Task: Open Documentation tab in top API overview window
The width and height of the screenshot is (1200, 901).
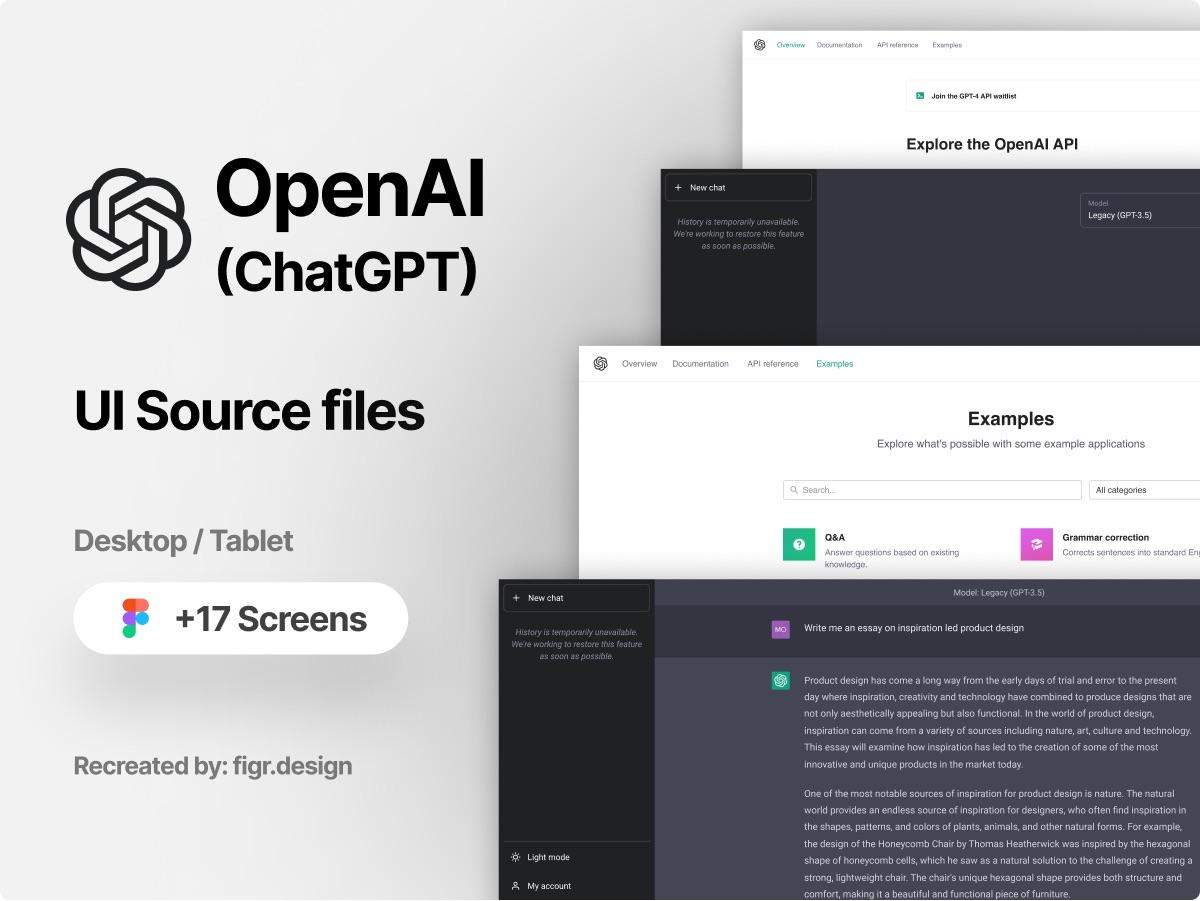Action: (x=839, y=45)
